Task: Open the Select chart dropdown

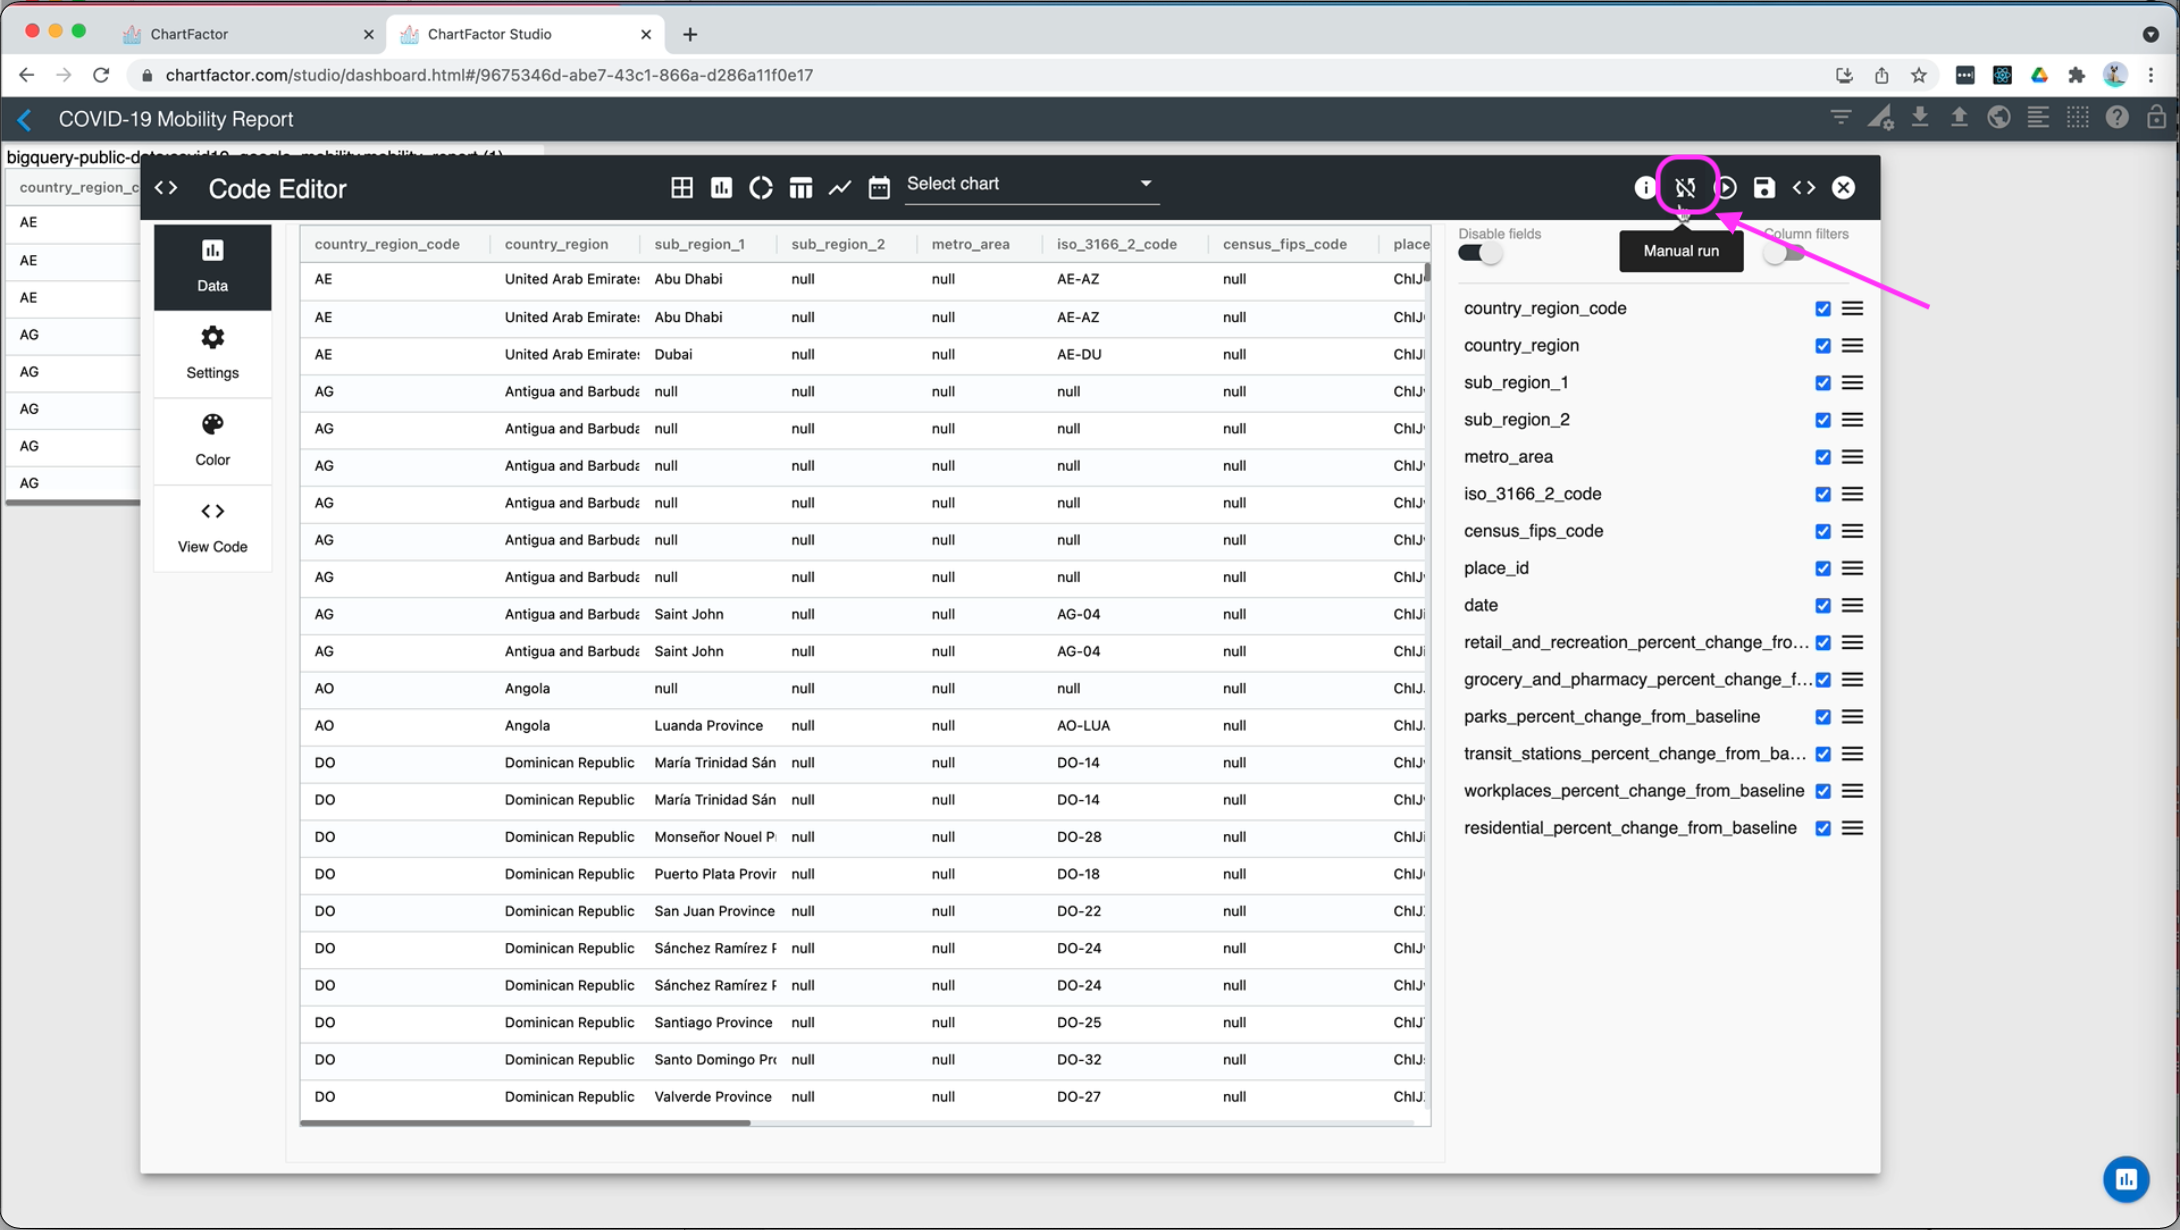Action: click(1030, 184)
